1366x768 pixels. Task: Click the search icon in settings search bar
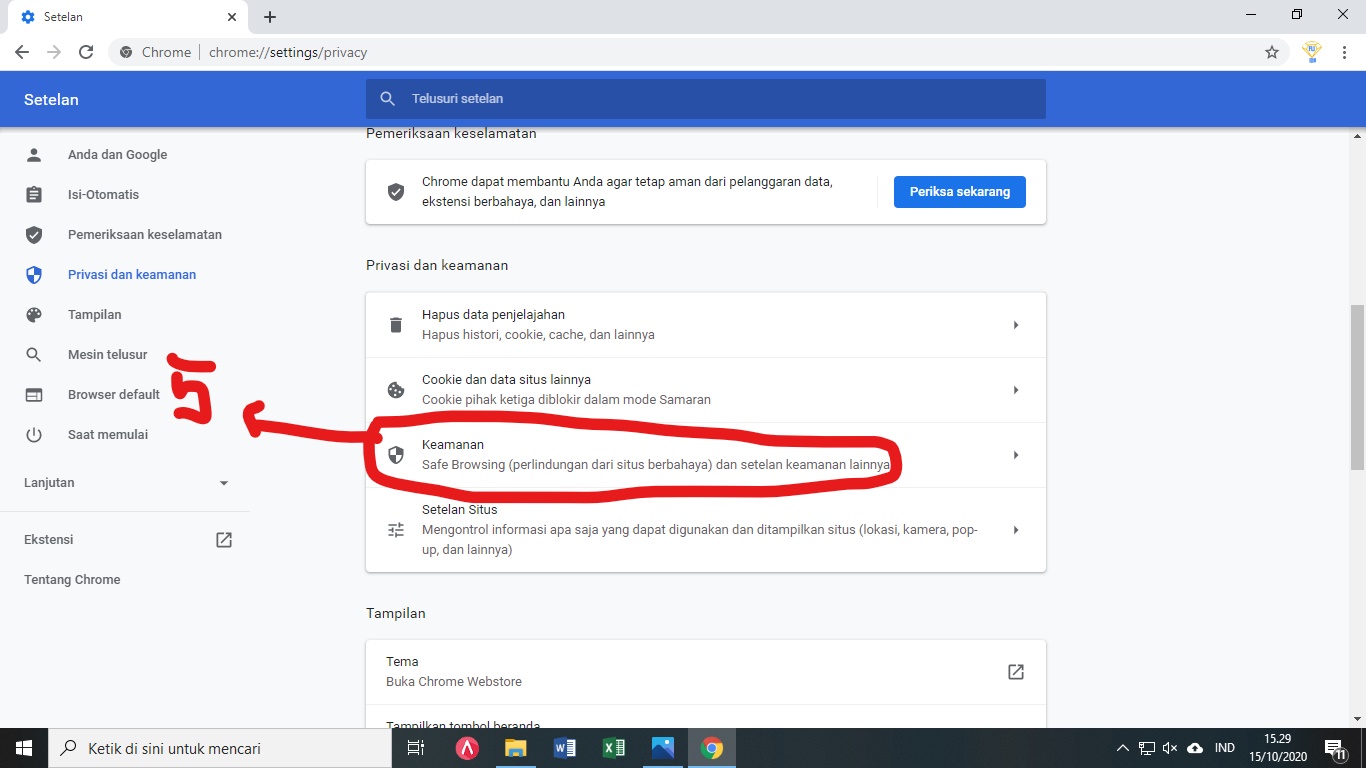[388, 99]
